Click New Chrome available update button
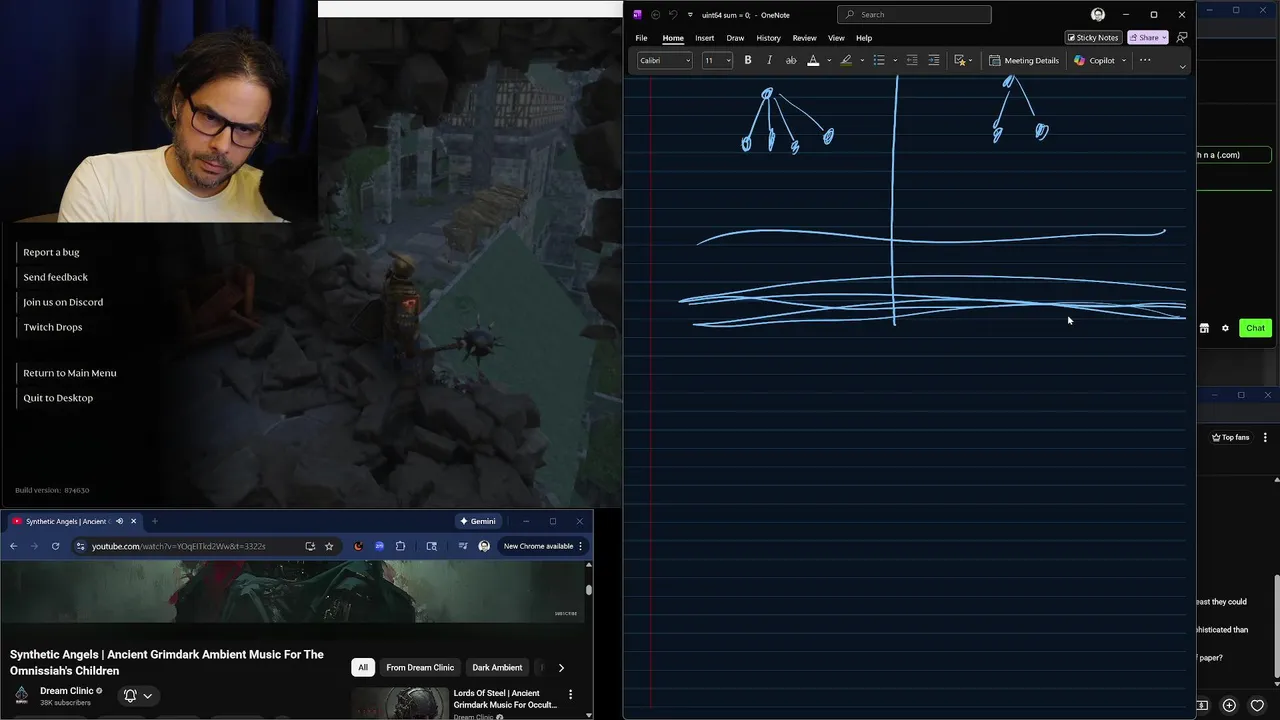This screenshot has width=1280, height=720. point(544,546)
